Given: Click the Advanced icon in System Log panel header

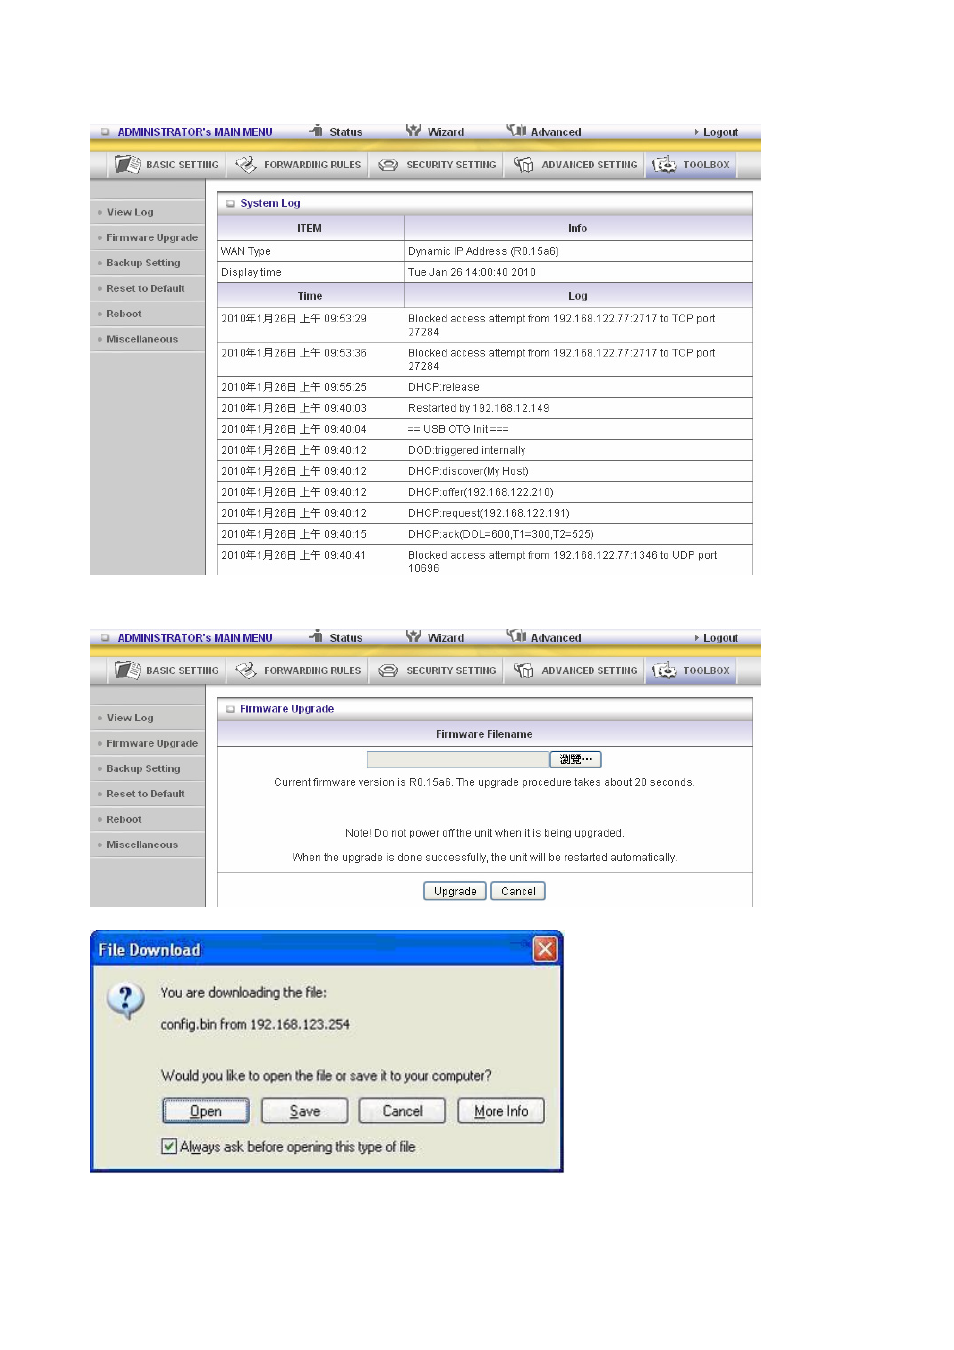Looking at the screenshot, I should coord(516,131).
